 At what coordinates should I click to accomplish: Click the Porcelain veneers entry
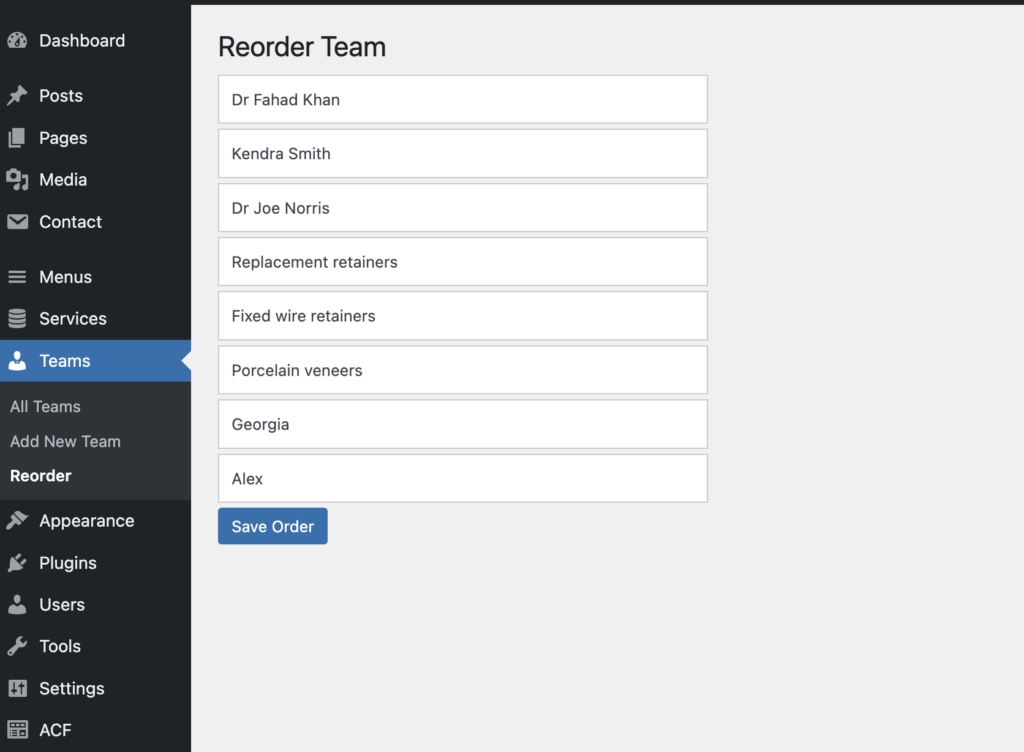(x=462, y=369)
